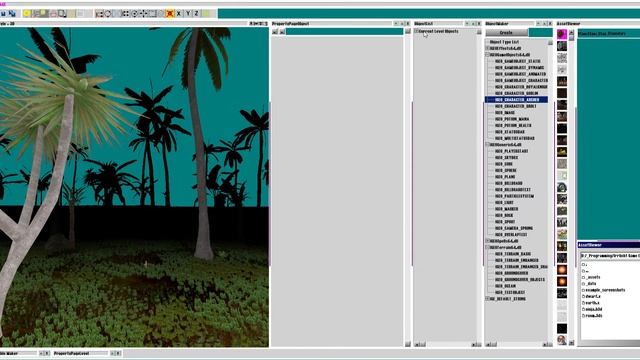Click the crosshair arrows toolbar icon
Screen dimensions: 640x360
pyautogui.click(x=143, y=13)
